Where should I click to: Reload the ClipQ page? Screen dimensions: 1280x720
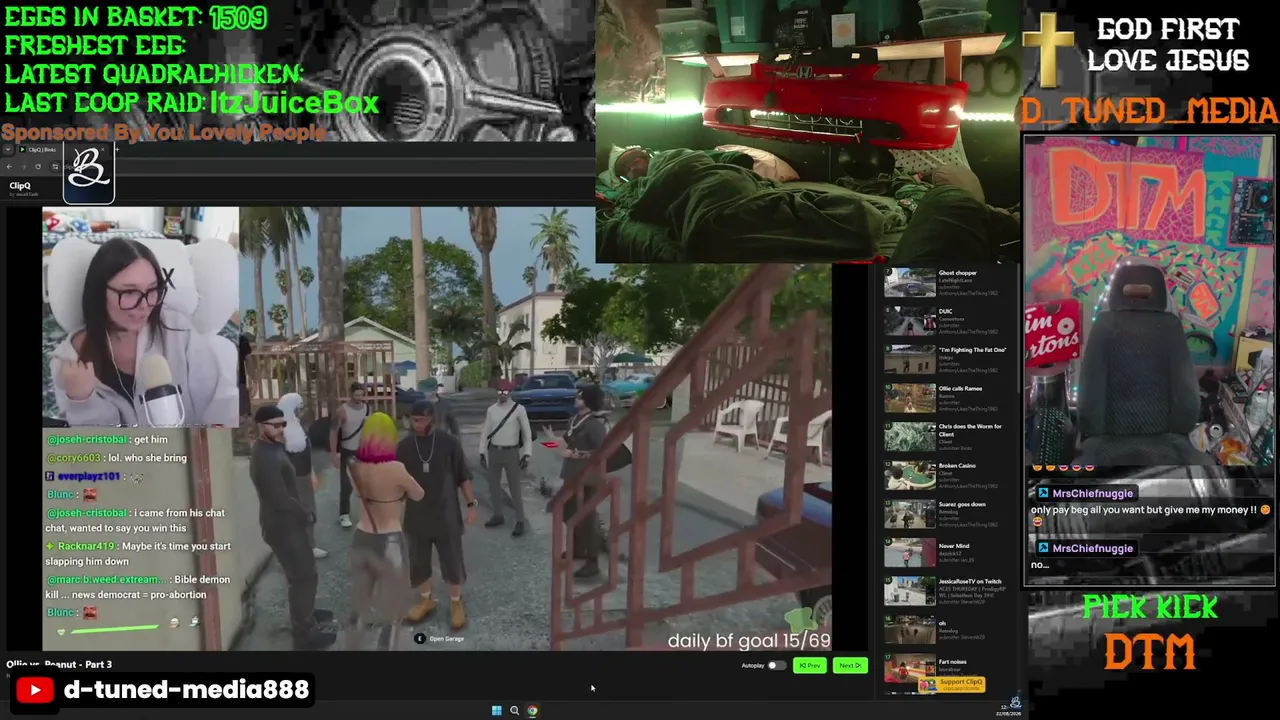(38, 166)
